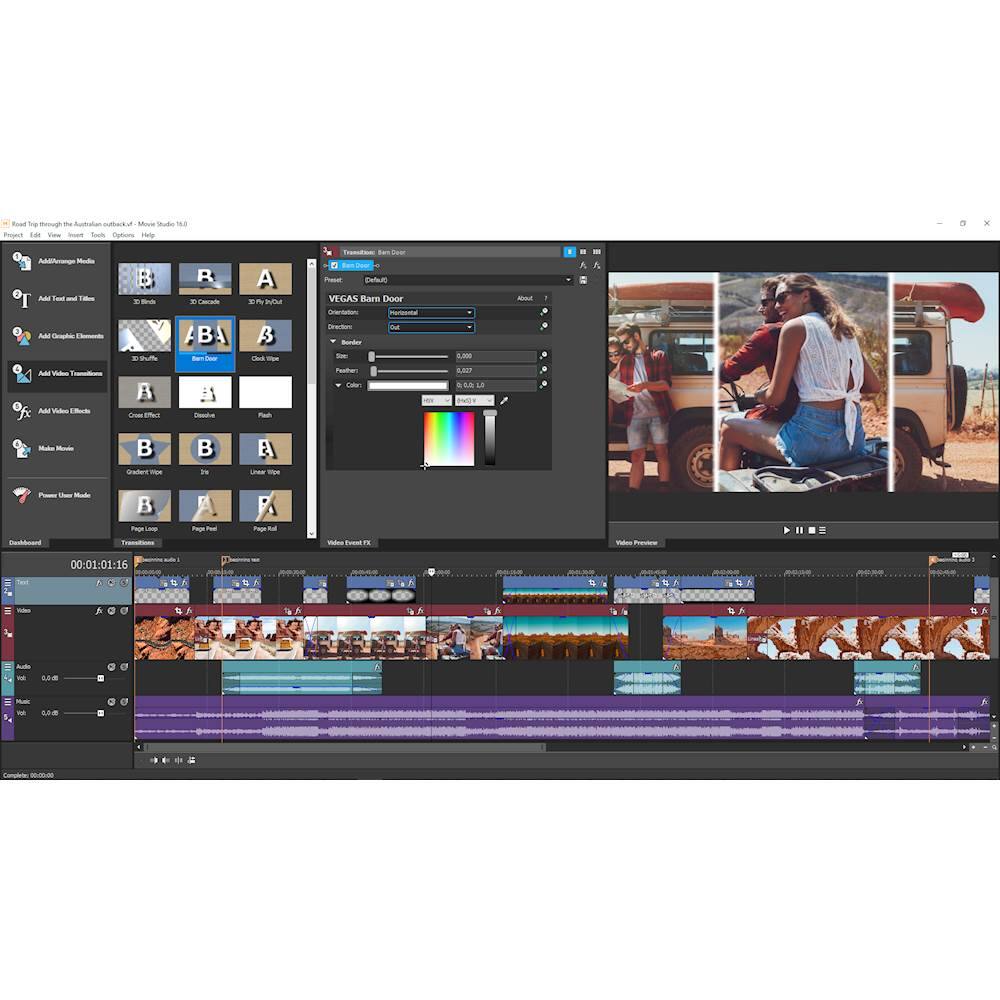Solo the Audio track
Image resolution: width=1000 pixels, height=1000 pixels.
click(124, 666)
